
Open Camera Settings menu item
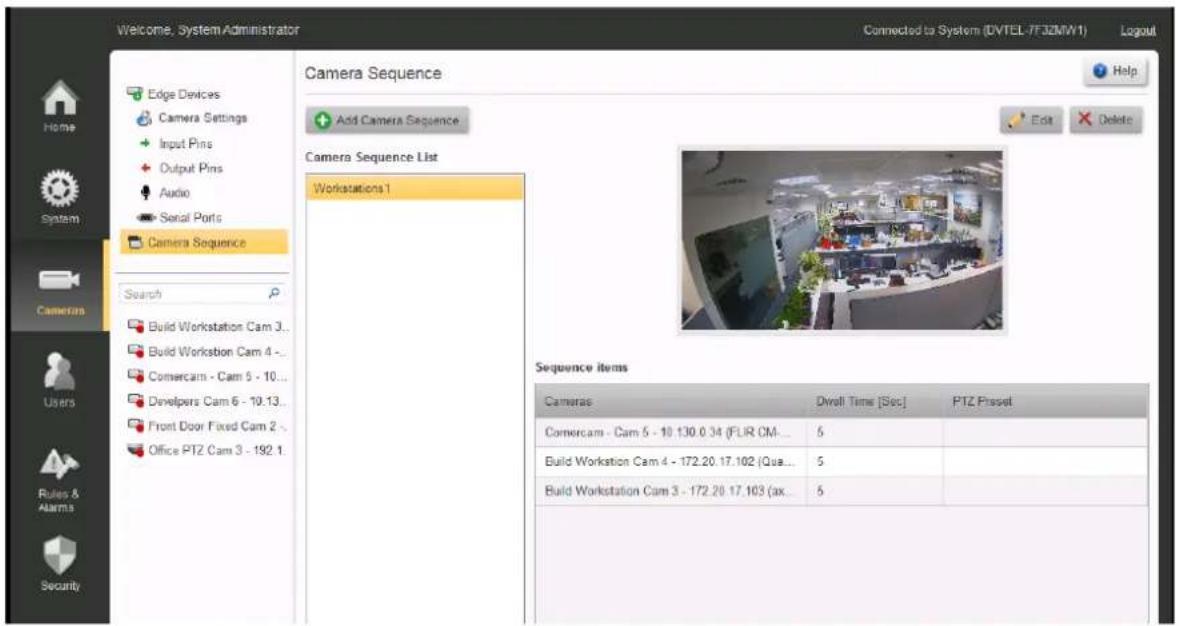pos(202,118)
